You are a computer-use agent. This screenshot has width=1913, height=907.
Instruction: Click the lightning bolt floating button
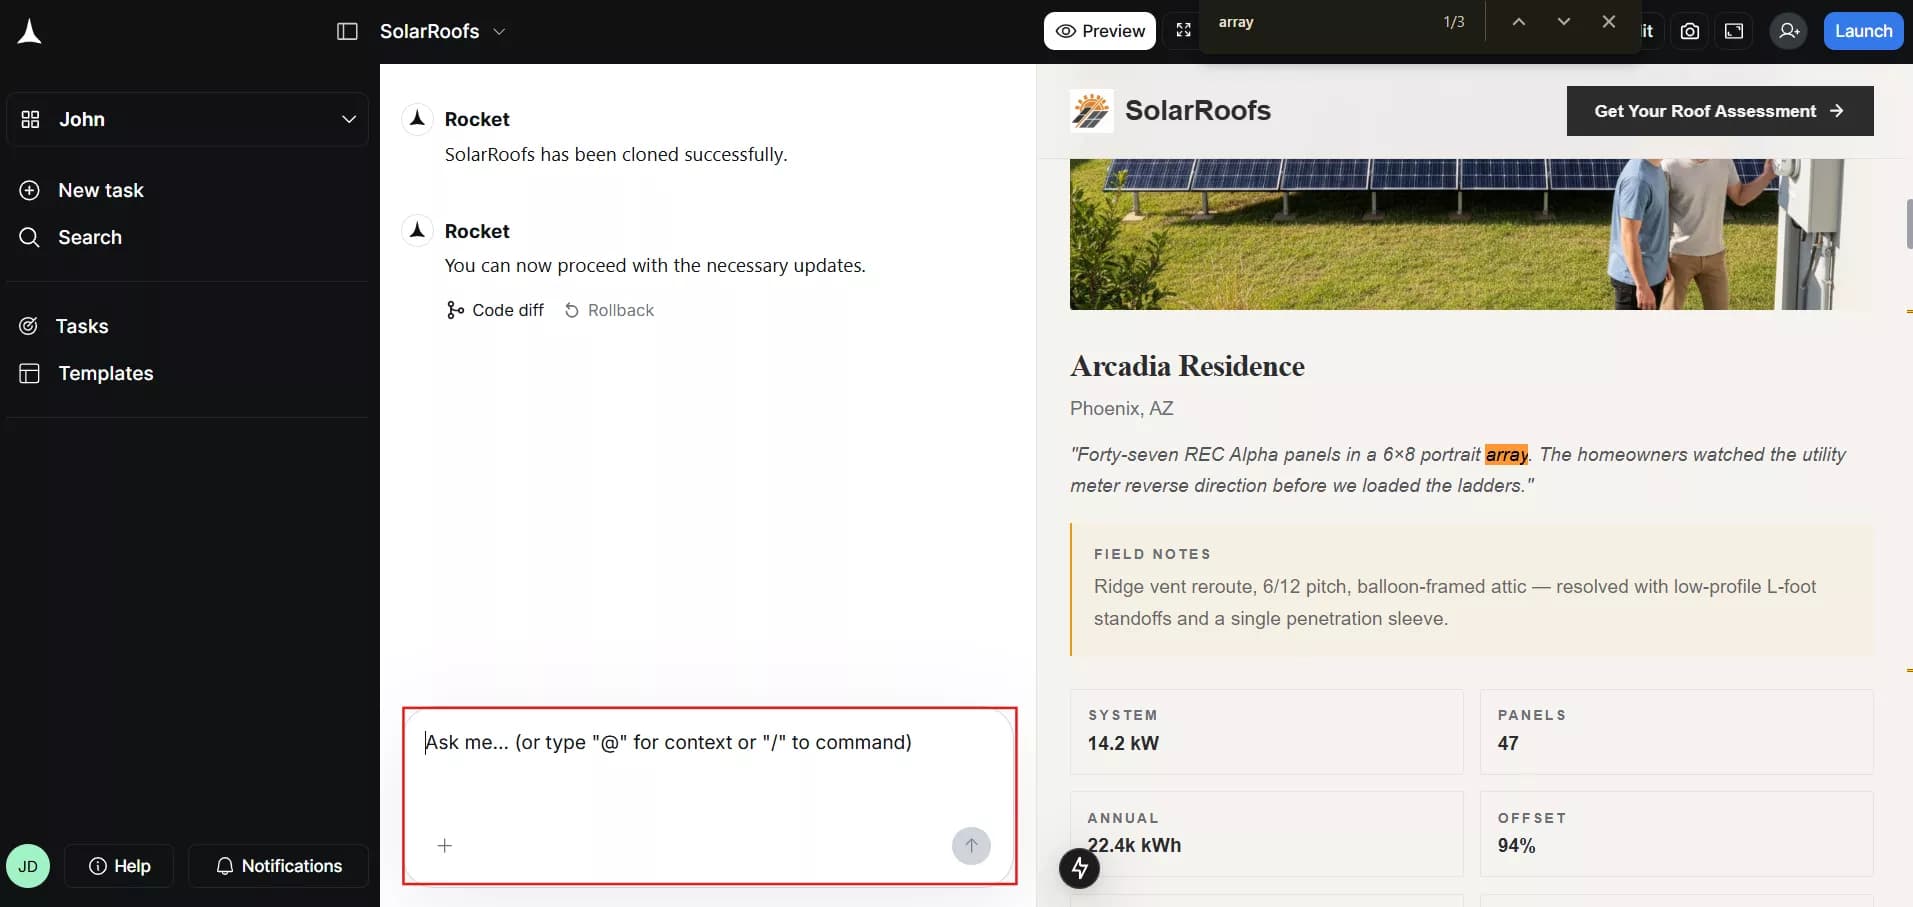pos(1079,868)
